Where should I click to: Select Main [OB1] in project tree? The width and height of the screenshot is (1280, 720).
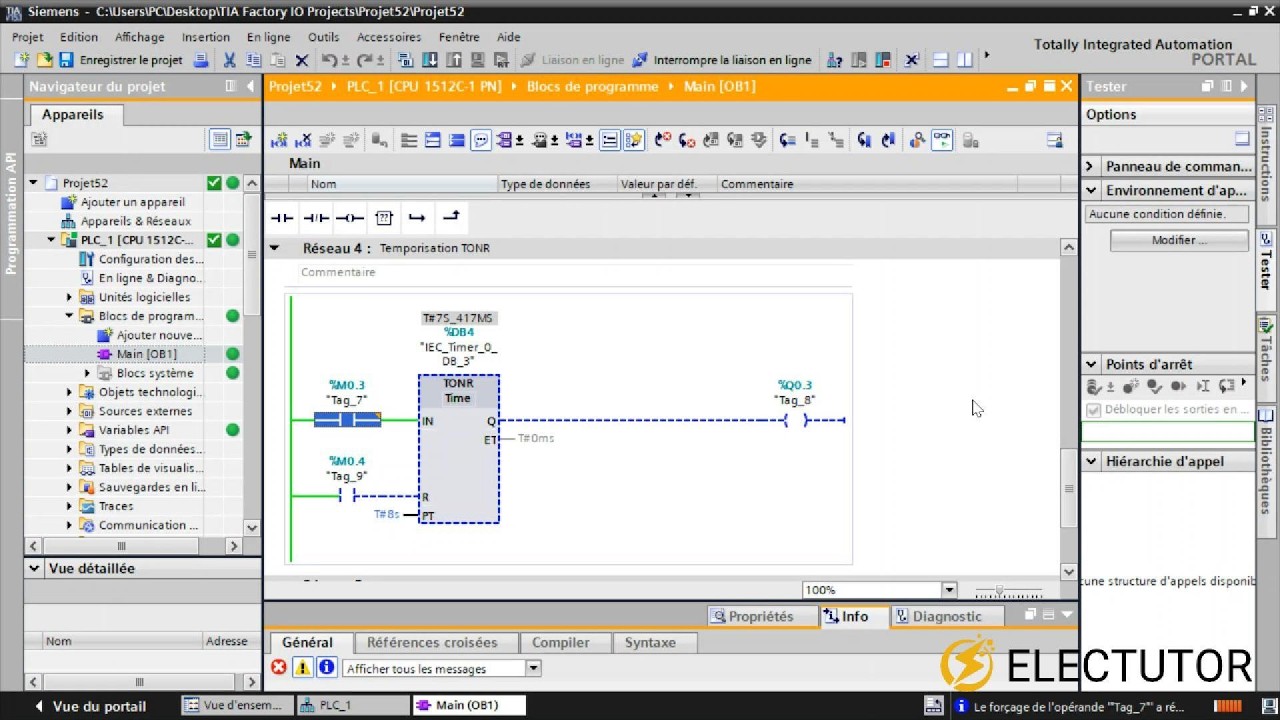point(146,354)
